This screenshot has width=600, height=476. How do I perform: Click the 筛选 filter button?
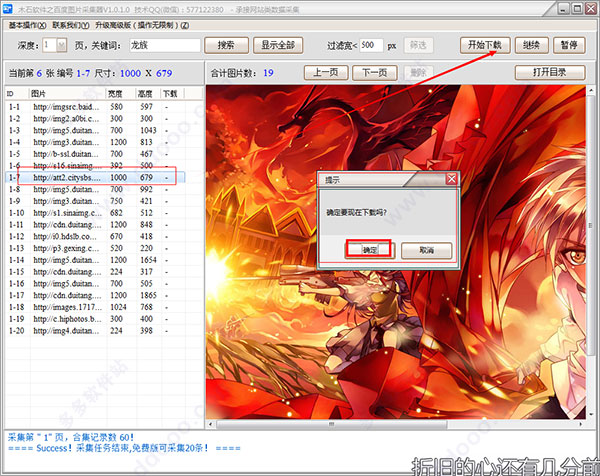(418, 46)
